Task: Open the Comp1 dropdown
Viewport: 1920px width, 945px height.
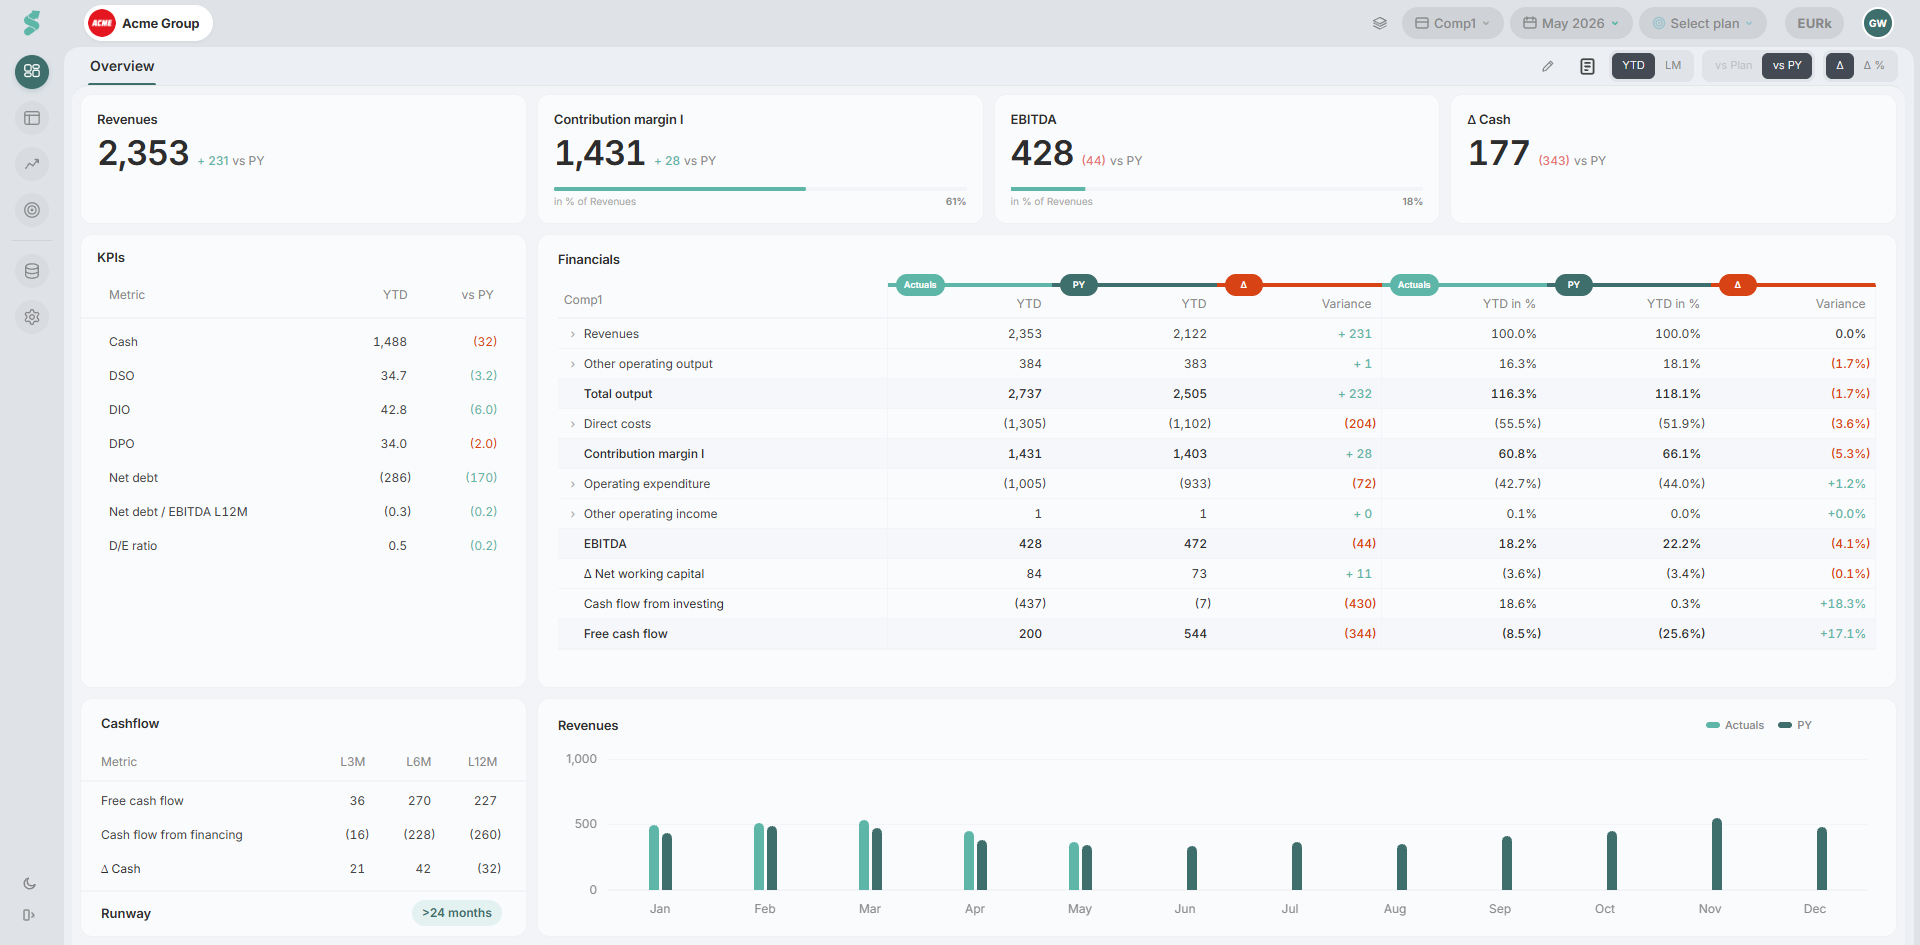Action: [1452, 23]
